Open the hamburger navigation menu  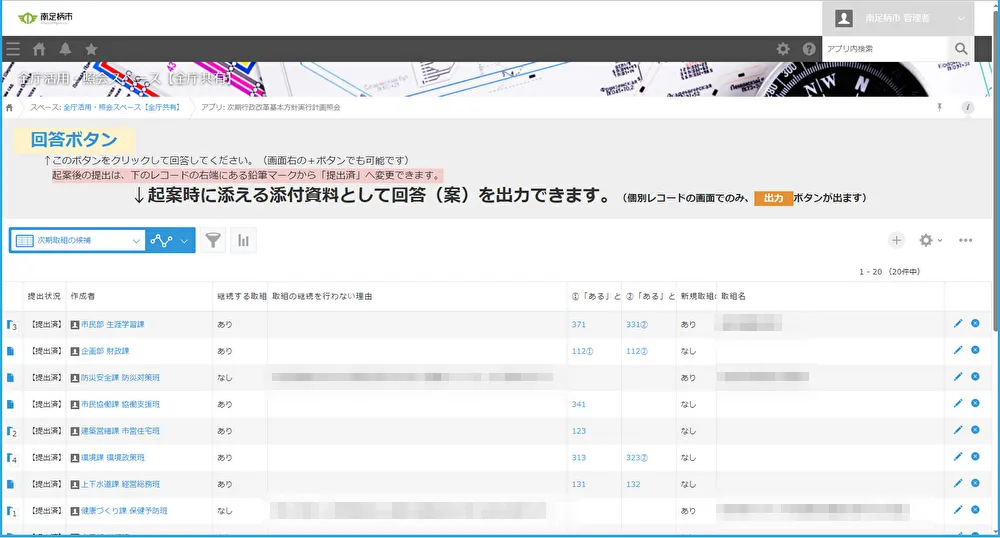(x=13, y=49)
